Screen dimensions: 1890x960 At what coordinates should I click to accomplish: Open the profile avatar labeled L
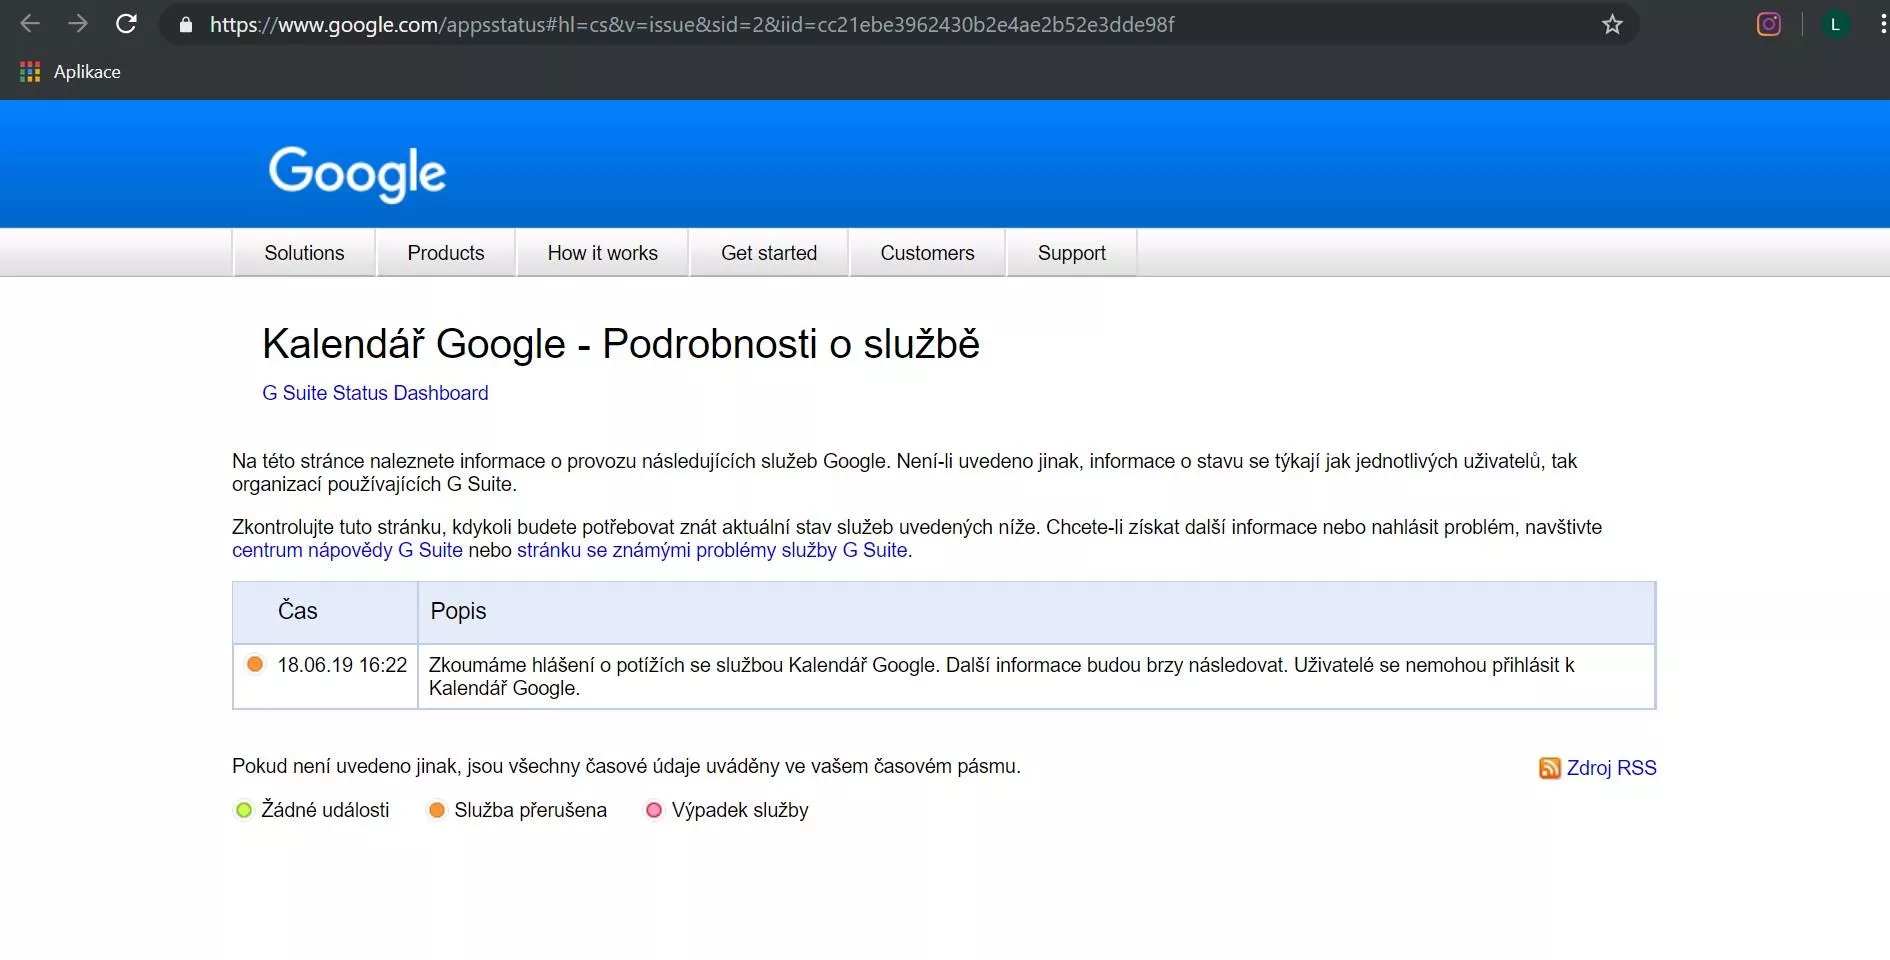tap(1835, 25)
